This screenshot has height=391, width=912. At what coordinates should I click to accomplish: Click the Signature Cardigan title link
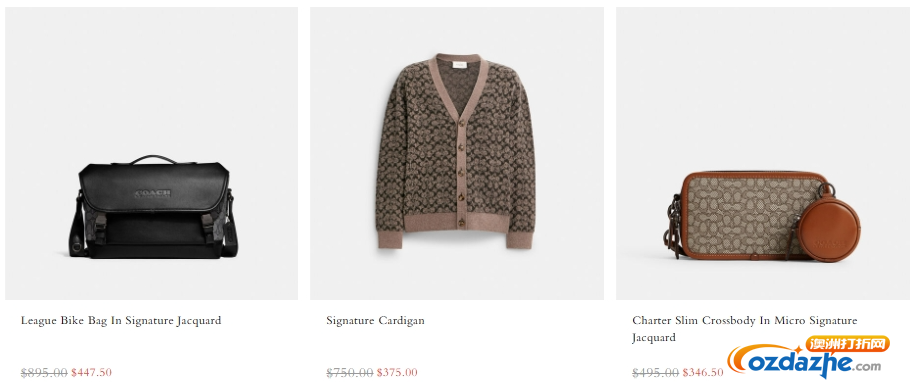click(375, 321)
